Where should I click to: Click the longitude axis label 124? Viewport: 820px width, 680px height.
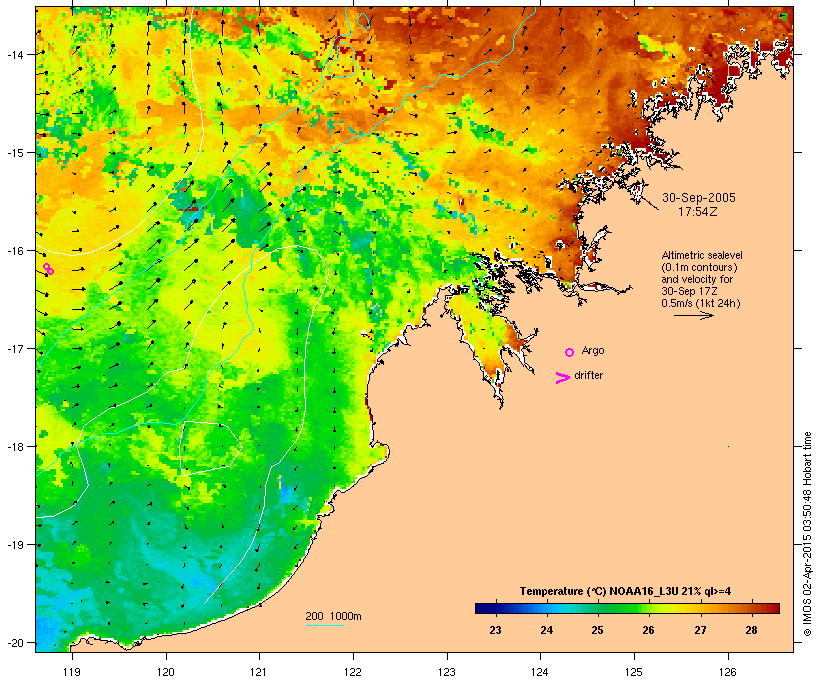(x=540, y=672)
